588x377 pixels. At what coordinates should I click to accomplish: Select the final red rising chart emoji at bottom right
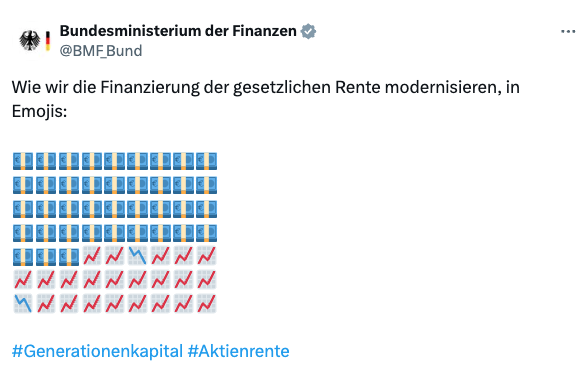(207, 303)
